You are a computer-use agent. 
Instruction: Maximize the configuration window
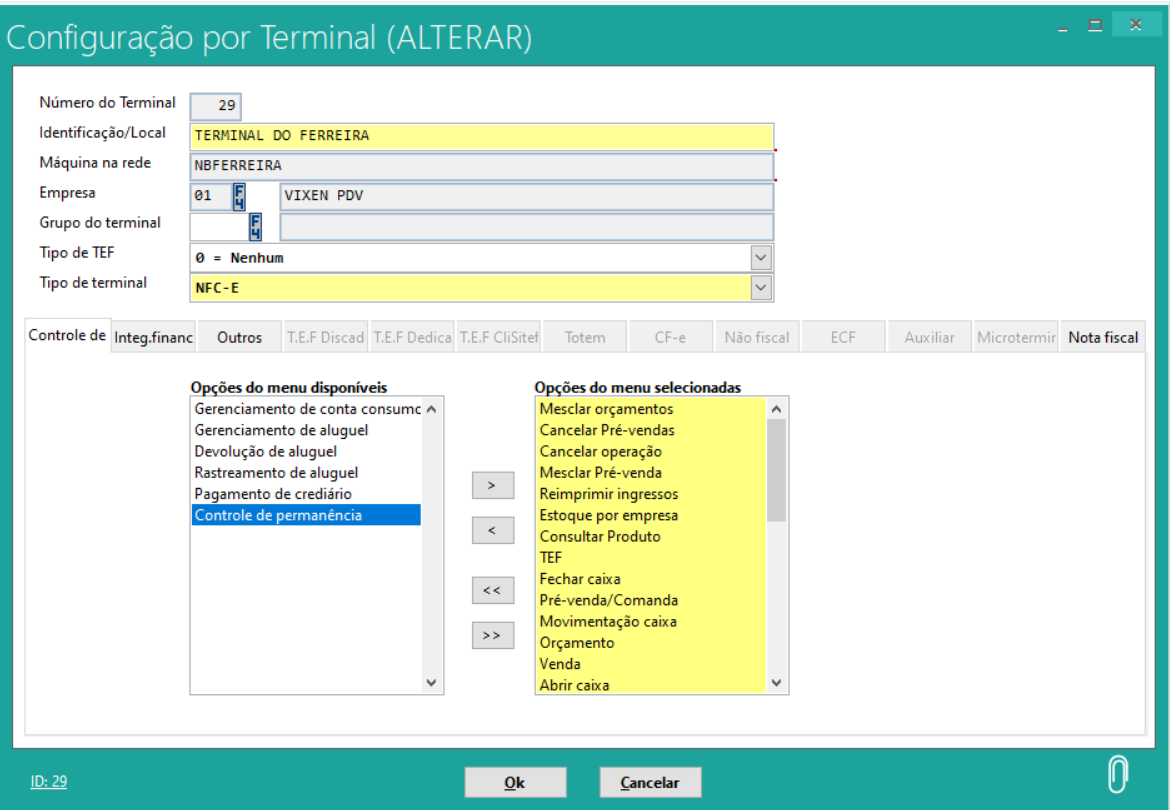[1095, 26]
